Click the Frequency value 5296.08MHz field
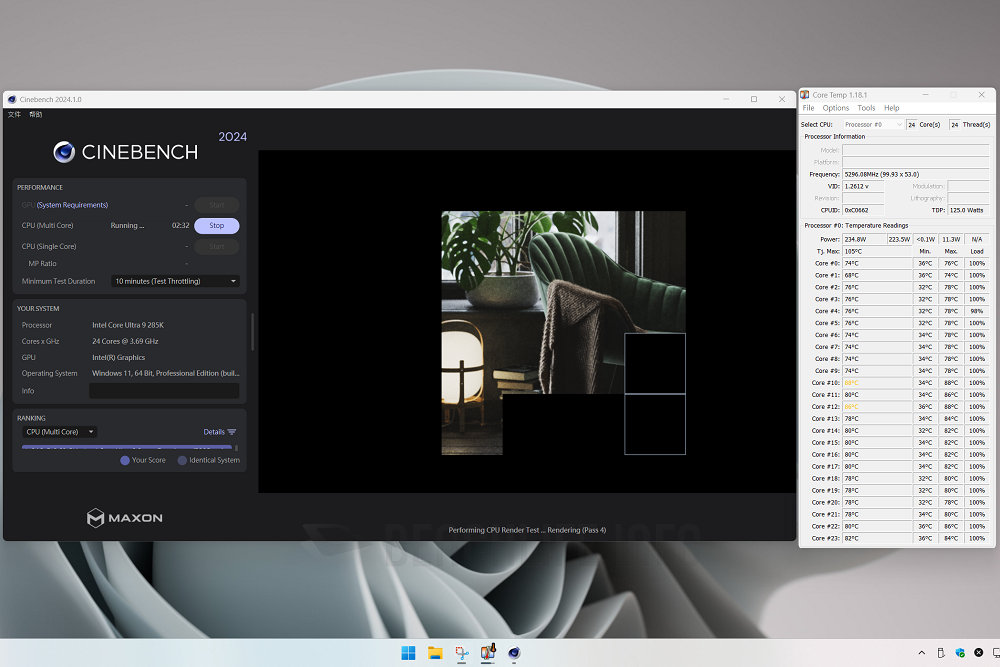 click(916, 174)
